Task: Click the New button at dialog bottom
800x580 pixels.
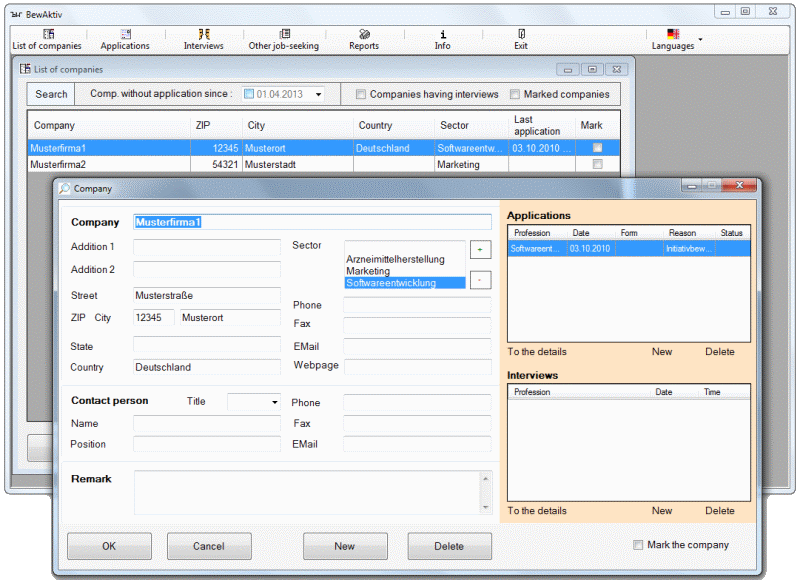Action: 345,546
